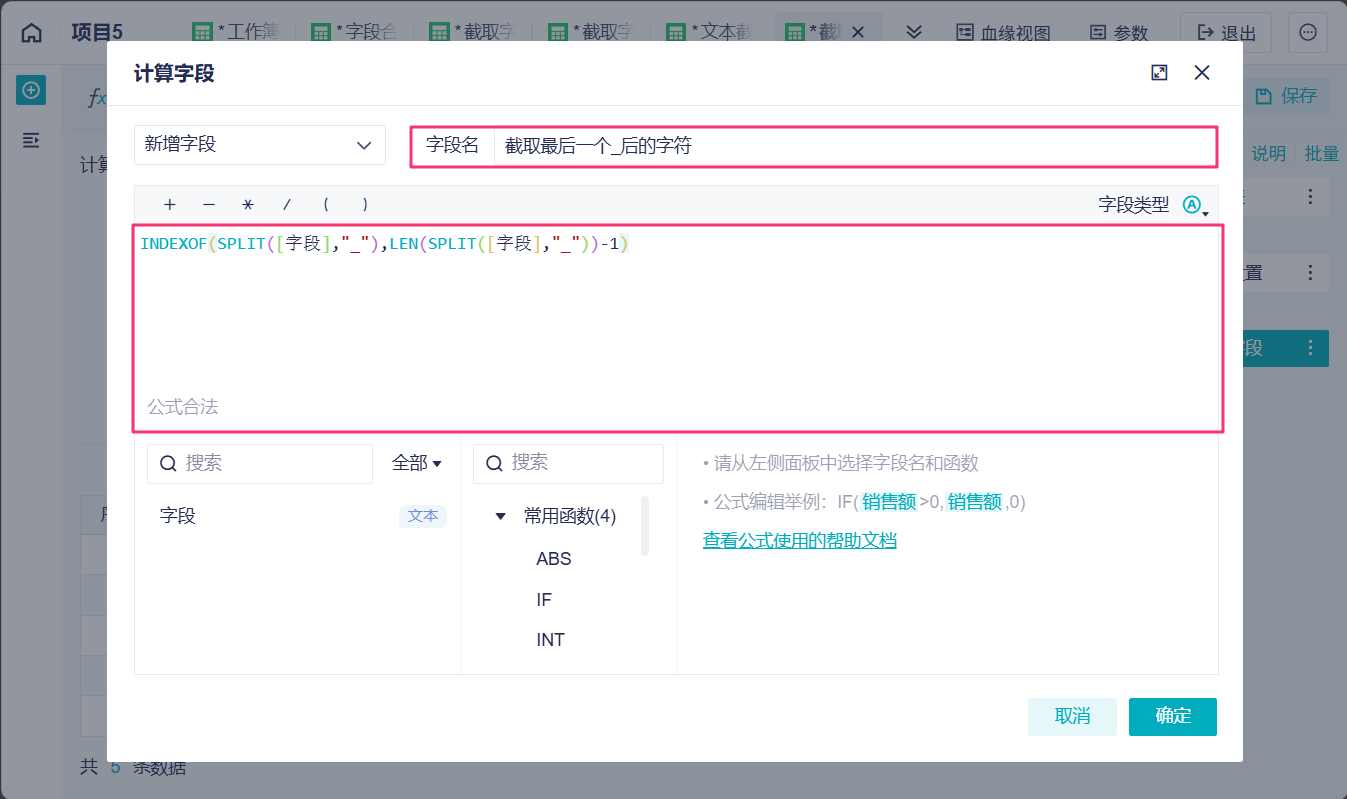
Task: Open the 新增字段 dropdown
Action: click(x=260, y=145)
